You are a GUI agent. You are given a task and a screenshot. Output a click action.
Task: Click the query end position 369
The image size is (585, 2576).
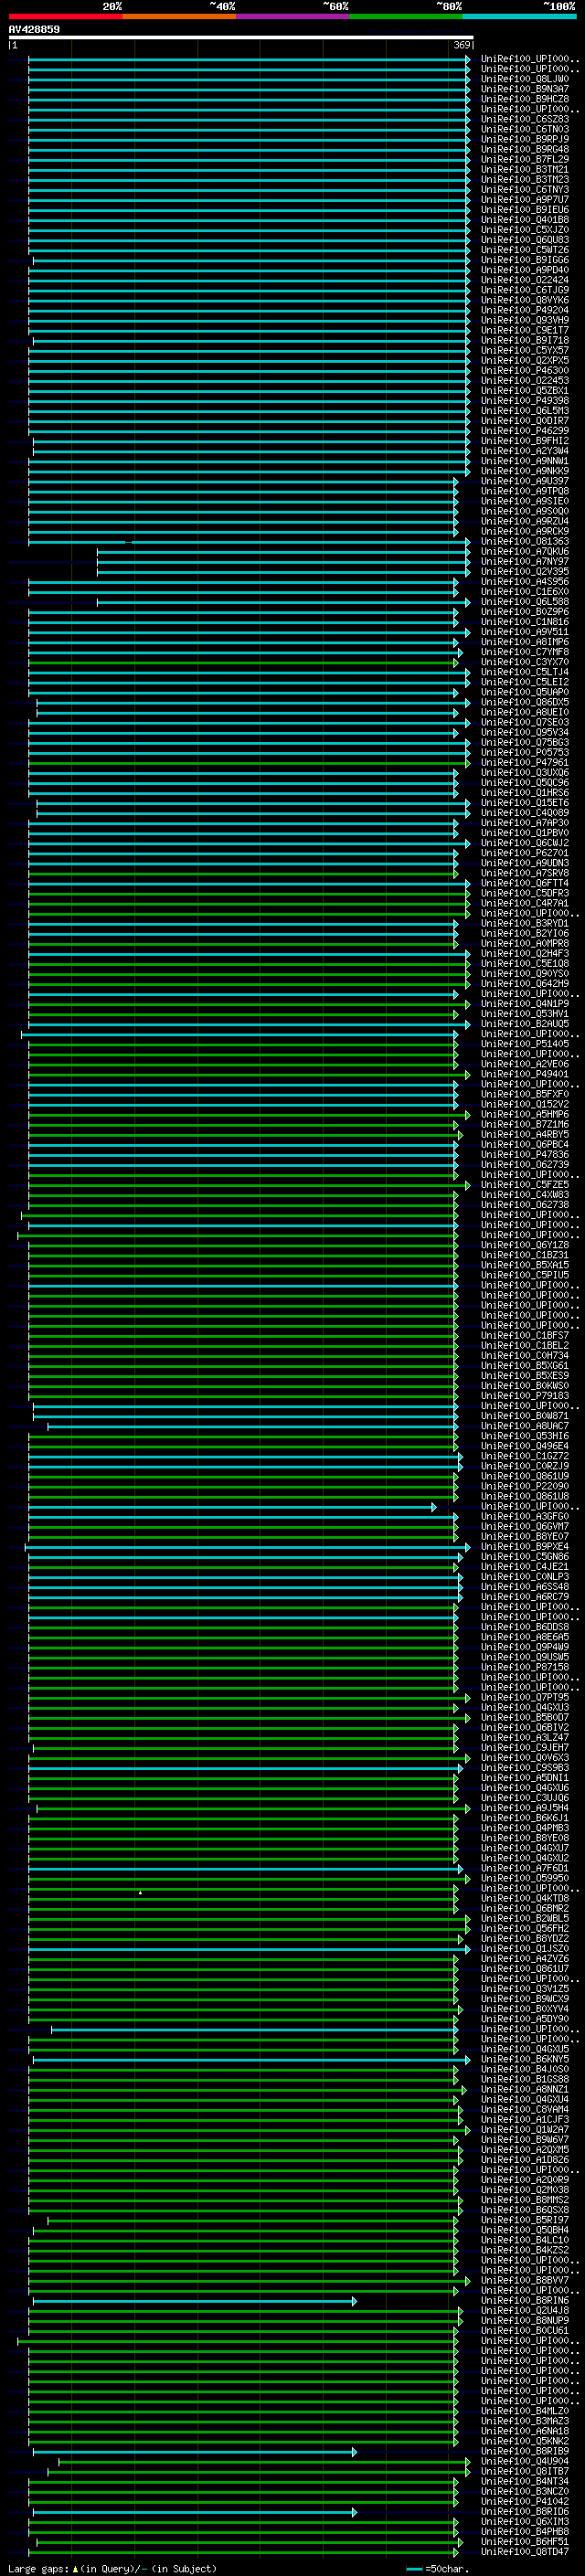tap(462, 45)
